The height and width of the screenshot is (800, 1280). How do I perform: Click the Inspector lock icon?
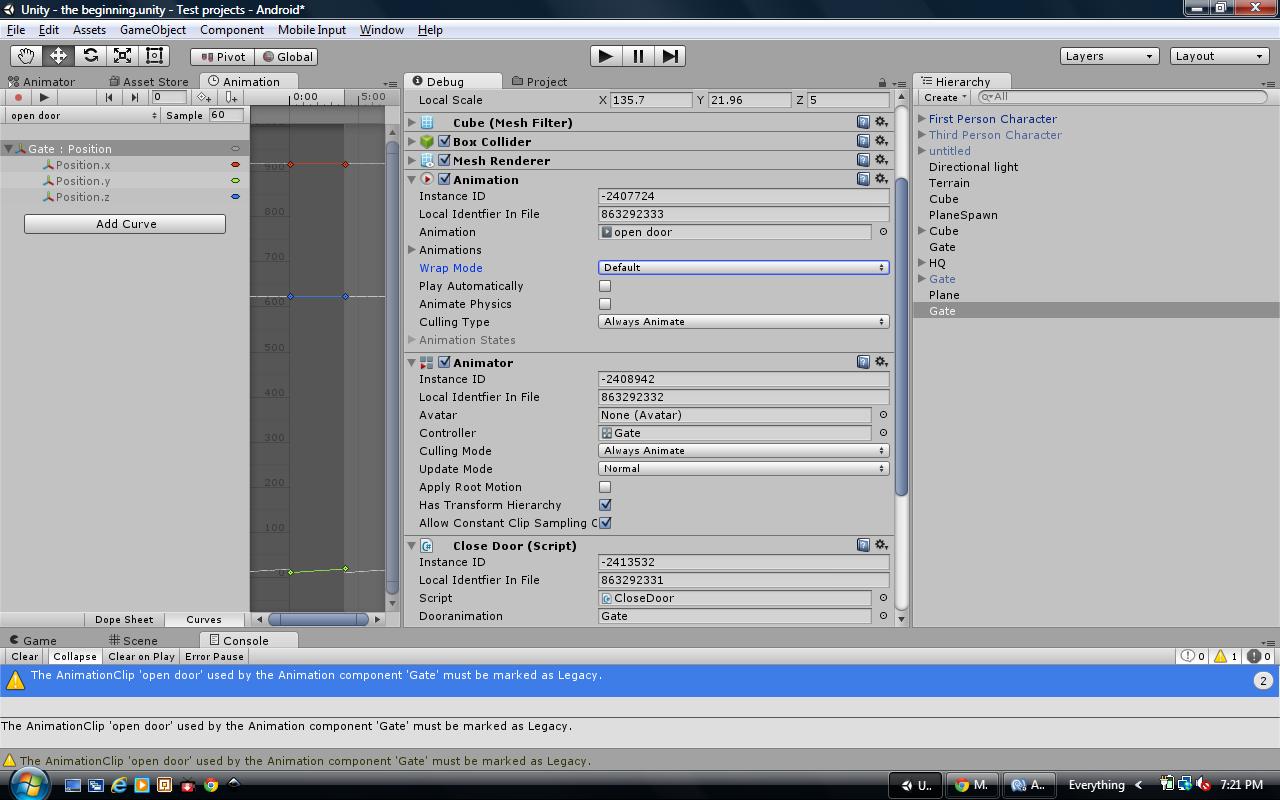pyautogui.click(x=882, y=83)
